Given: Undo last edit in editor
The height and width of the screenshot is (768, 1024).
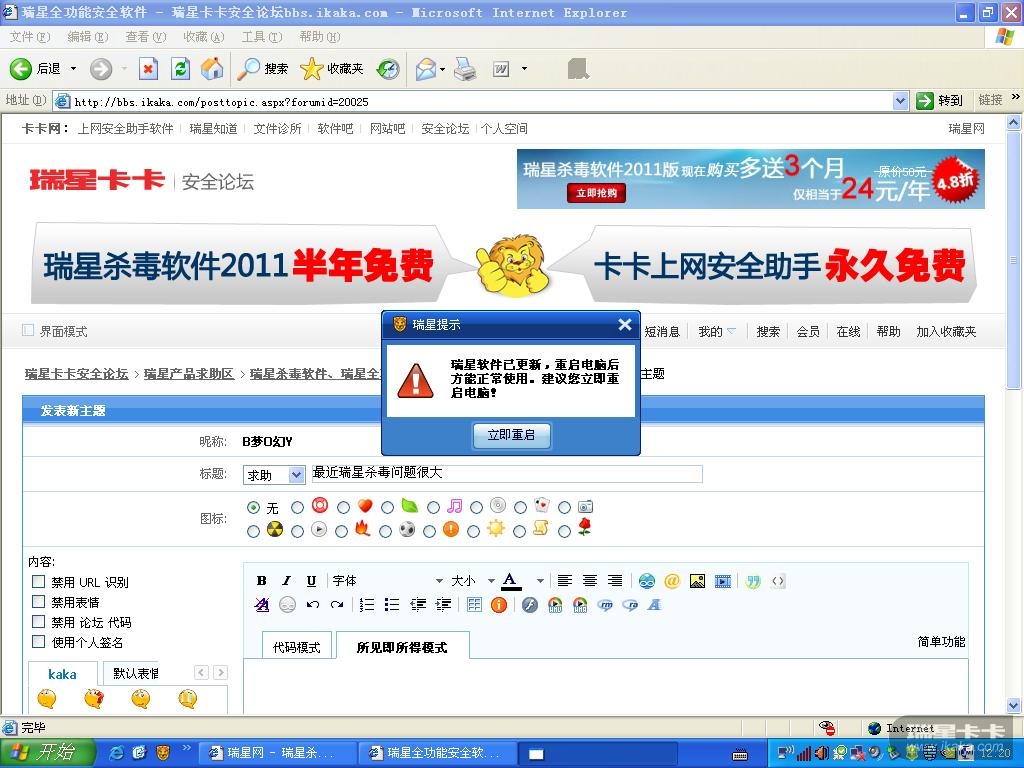Looking at the screenshot, I should tap(313, 605).
